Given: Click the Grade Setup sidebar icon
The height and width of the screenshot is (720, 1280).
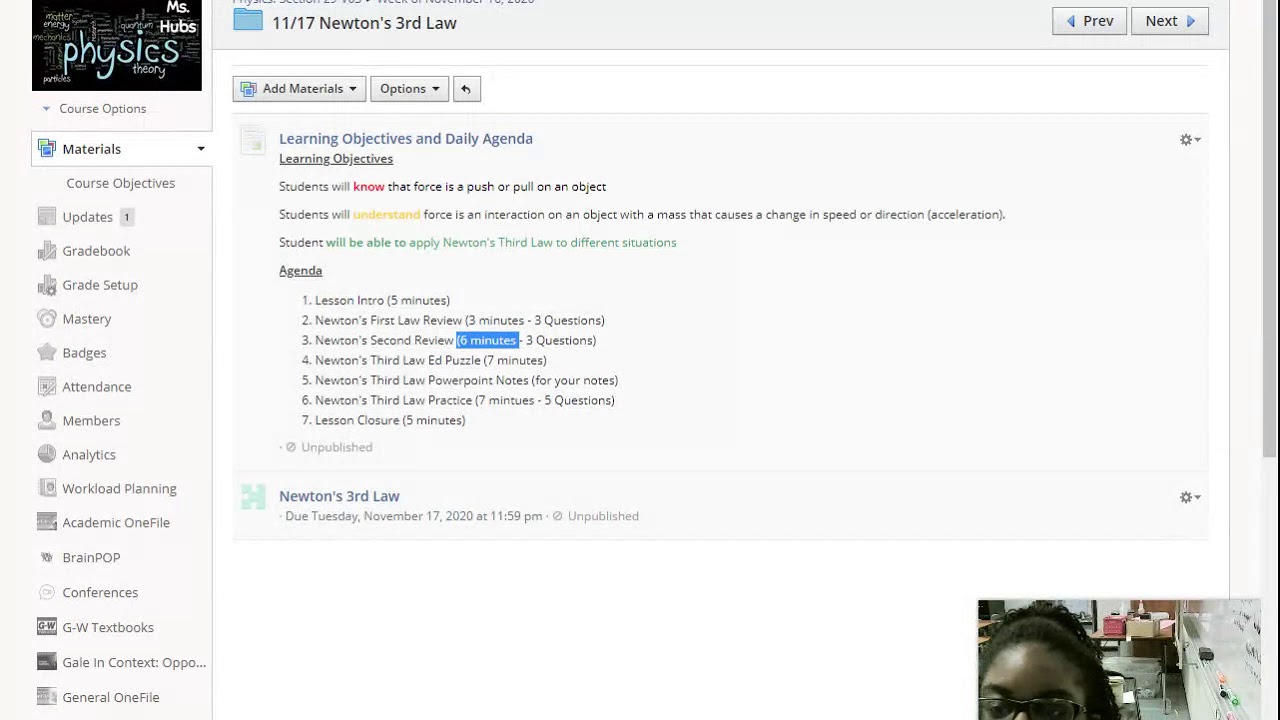Looking at the screenshot, I should point(46,285).
